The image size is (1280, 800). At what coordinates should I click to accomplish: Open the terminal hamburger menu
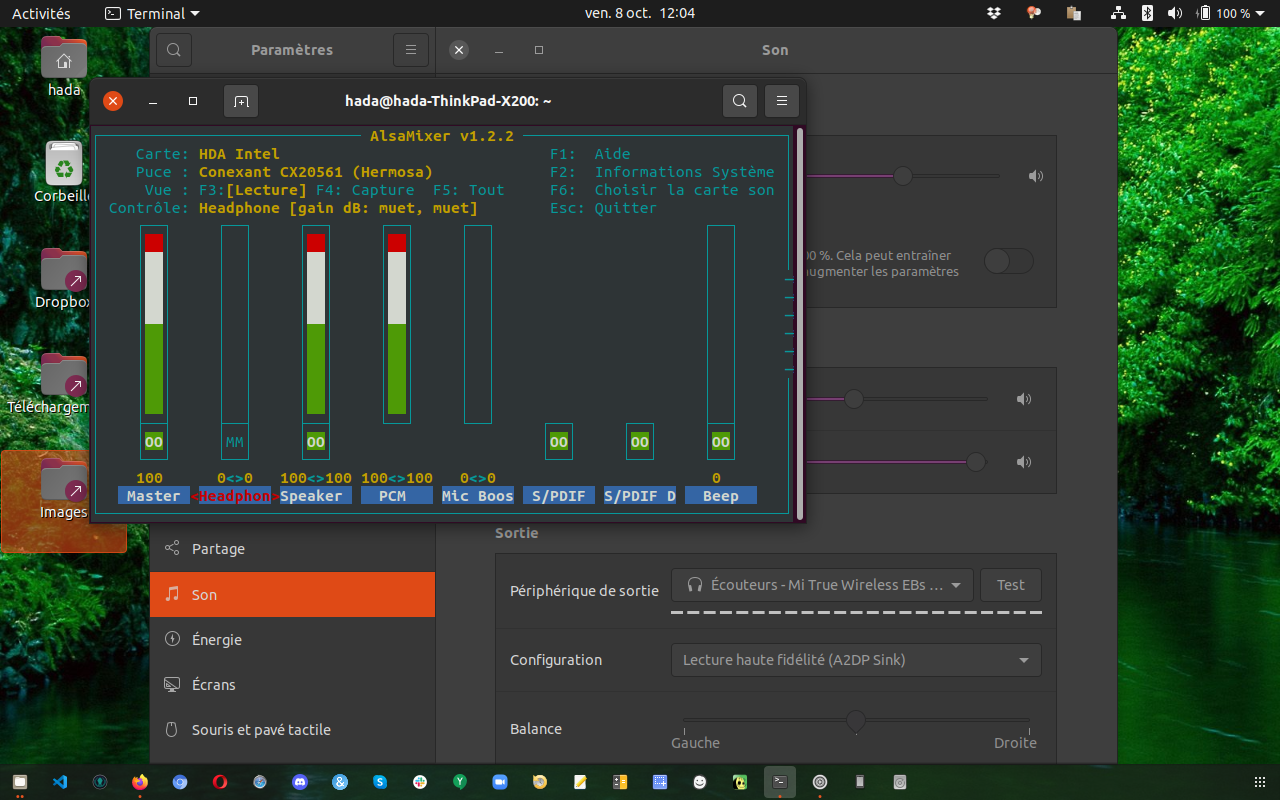(x=782, y=101)
